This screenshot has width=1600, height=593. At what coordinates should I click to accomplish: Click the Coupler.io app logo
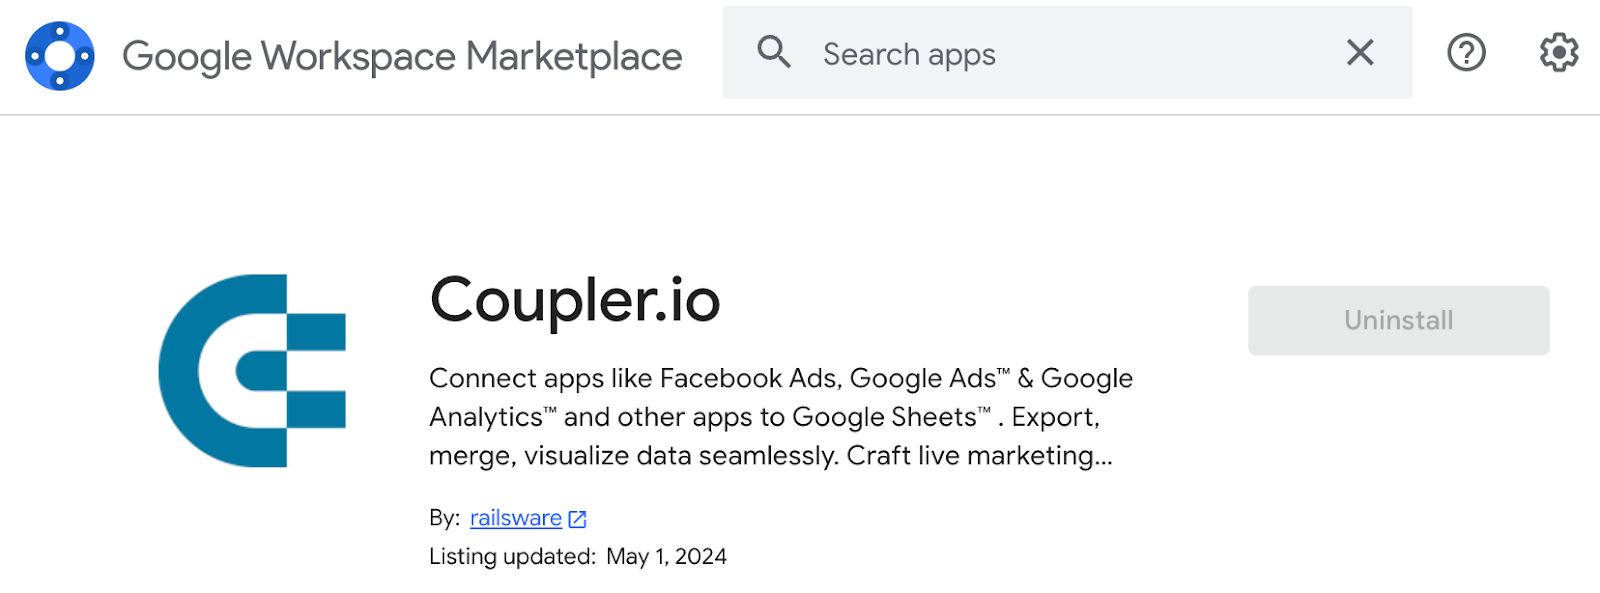252,371
